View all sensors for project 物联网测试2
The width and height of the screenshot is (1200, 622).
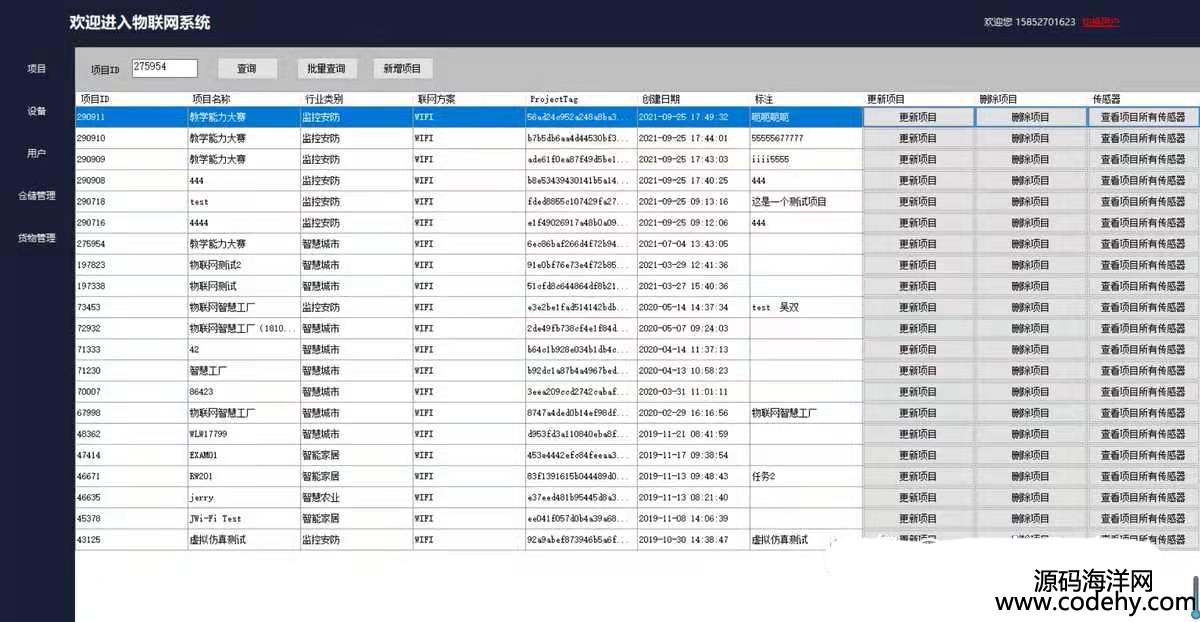pyautogui.click(x=1142, y=265)
